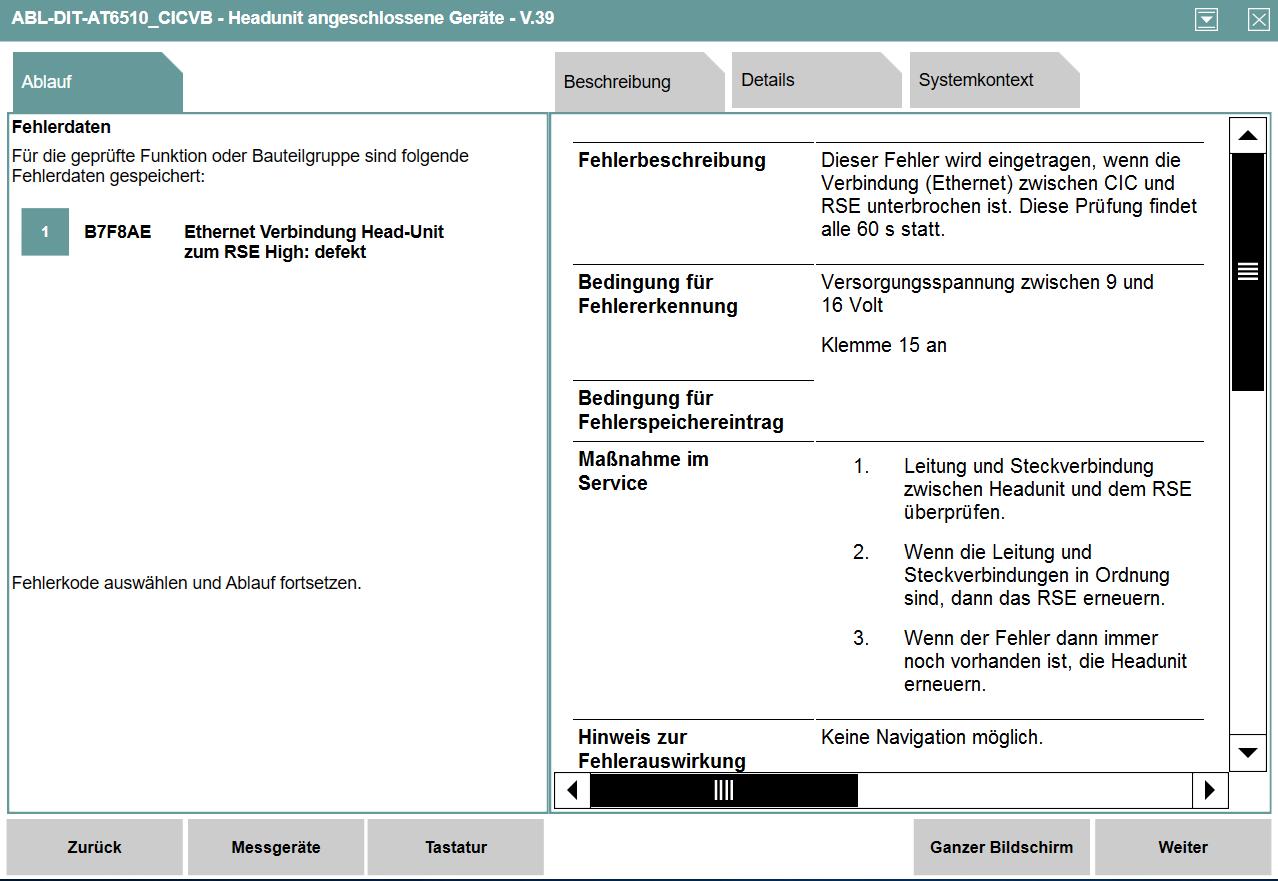Screen dimensions: 1278x881
Task: Open Messgeräte
Action: coord(276,847)
